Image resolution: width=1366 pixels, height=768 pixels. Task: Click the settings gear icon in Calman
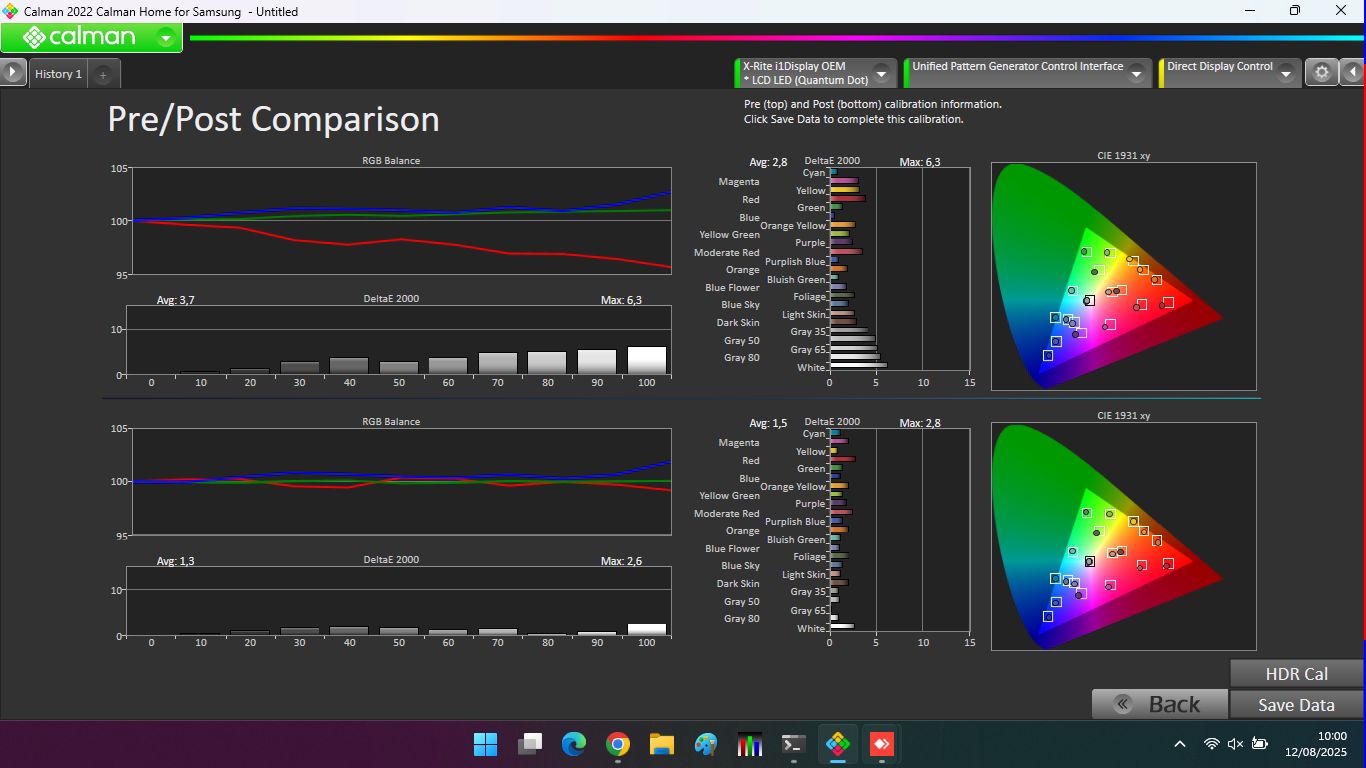pyautogui.click(x=1321, y=73)
